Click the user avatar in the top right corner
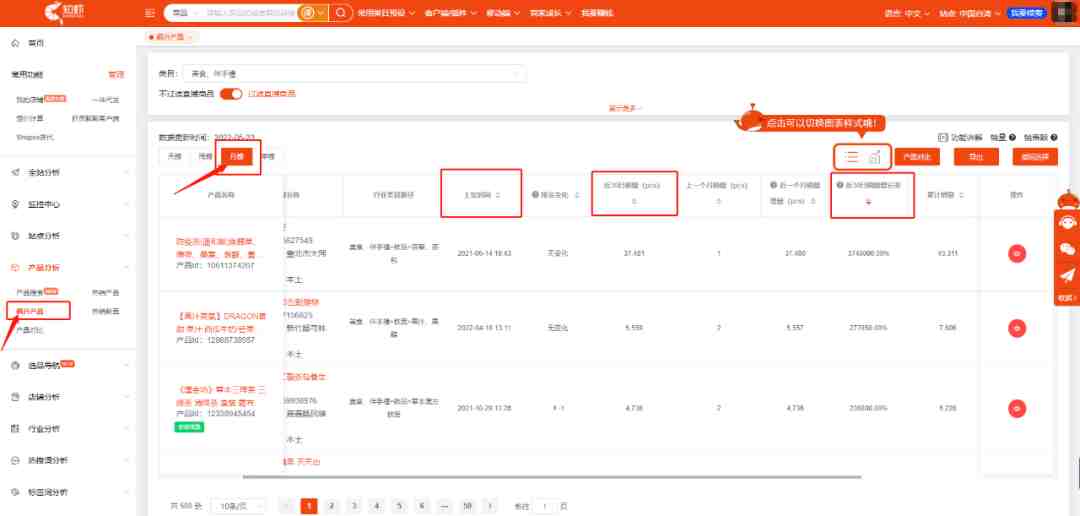This screenshot has width=1080, height=516. pyautogui.click(x=1063, y=12)
